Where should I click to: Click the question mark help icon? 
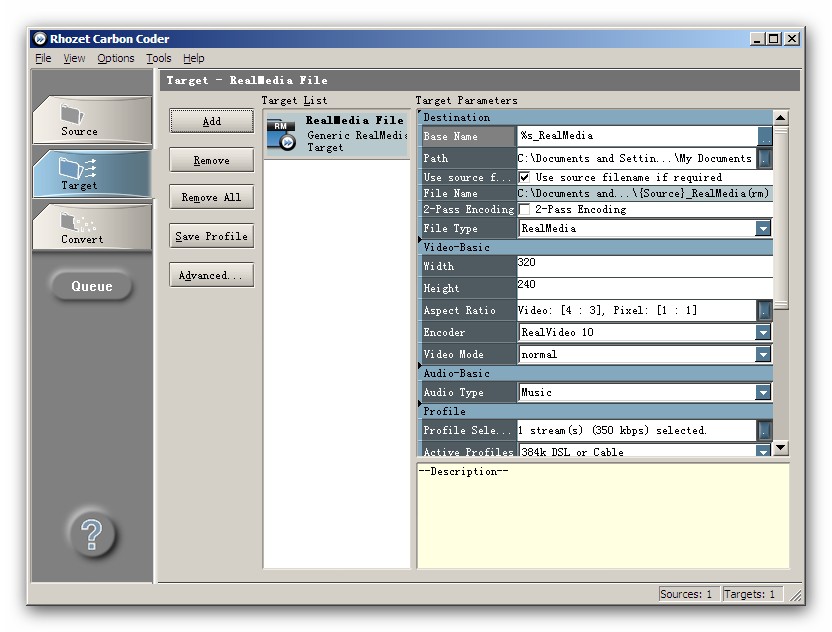(x=91, y=535)
